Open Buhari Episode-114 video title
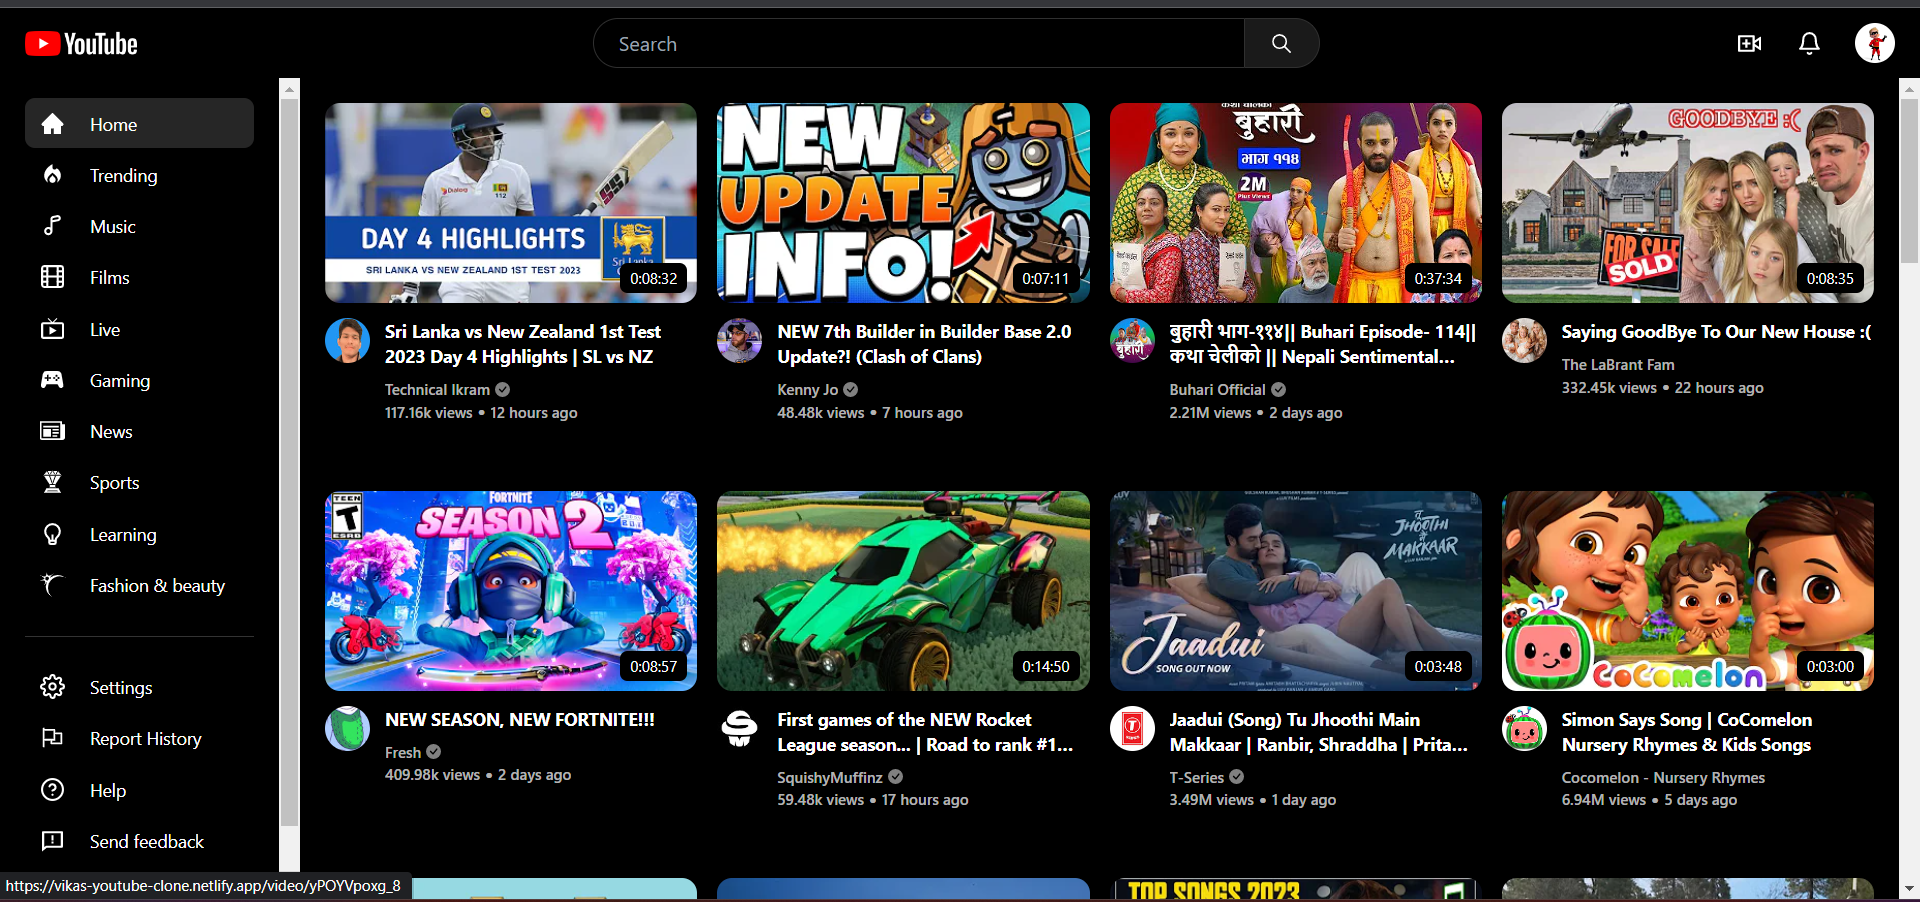 coord(1322,344)
